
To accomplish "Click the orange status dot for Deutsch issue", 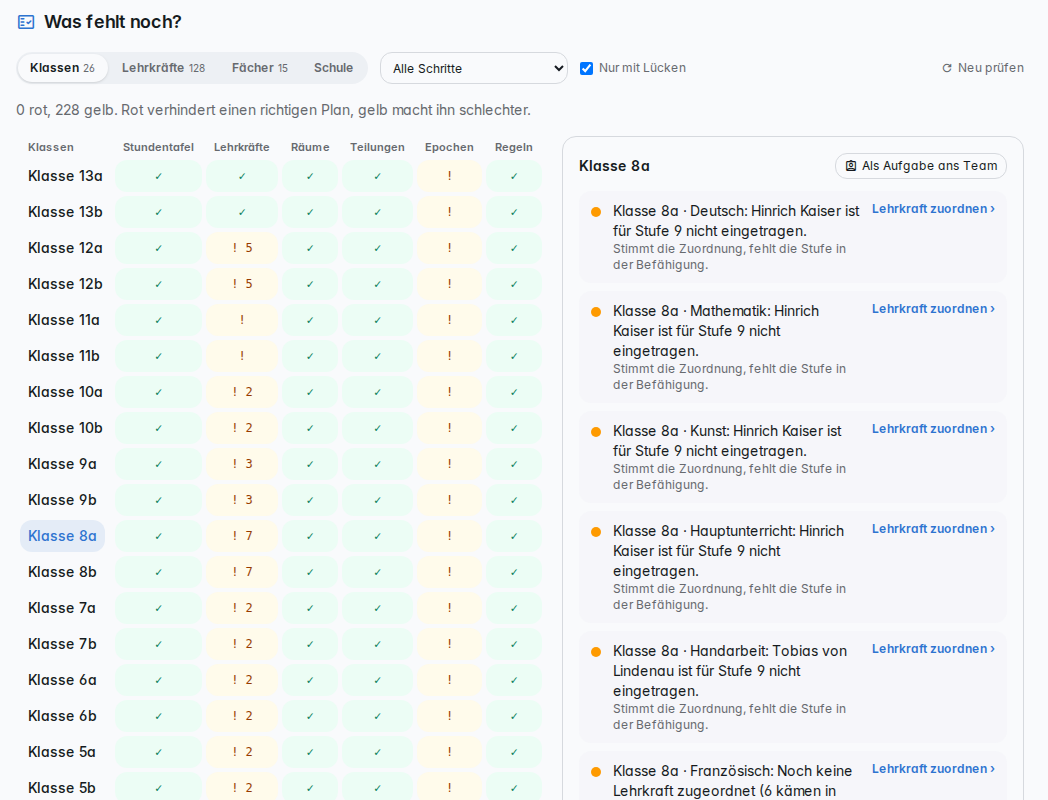I will pos(596,212).
